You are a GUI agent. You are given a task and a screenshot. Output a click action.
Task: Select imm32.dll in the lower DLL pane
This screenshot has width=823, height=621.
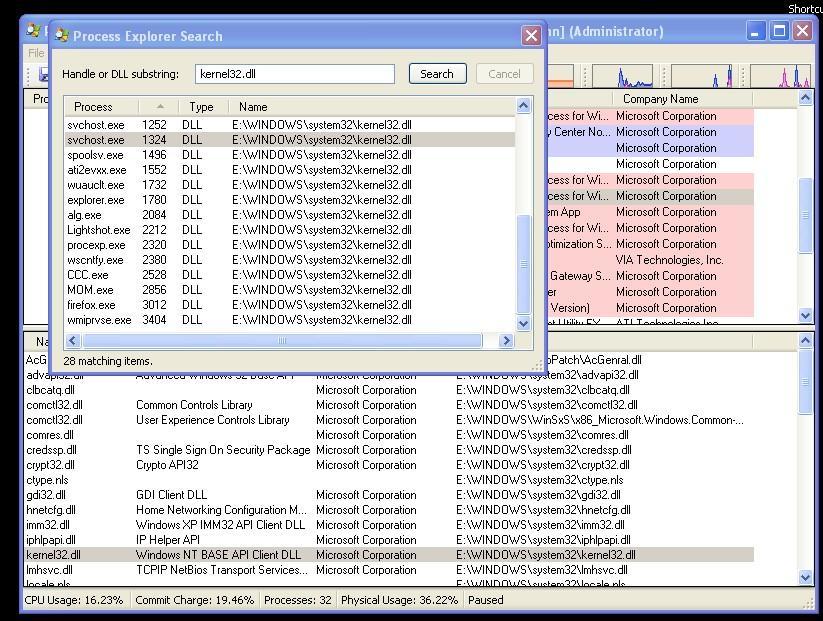click(389, 524)
